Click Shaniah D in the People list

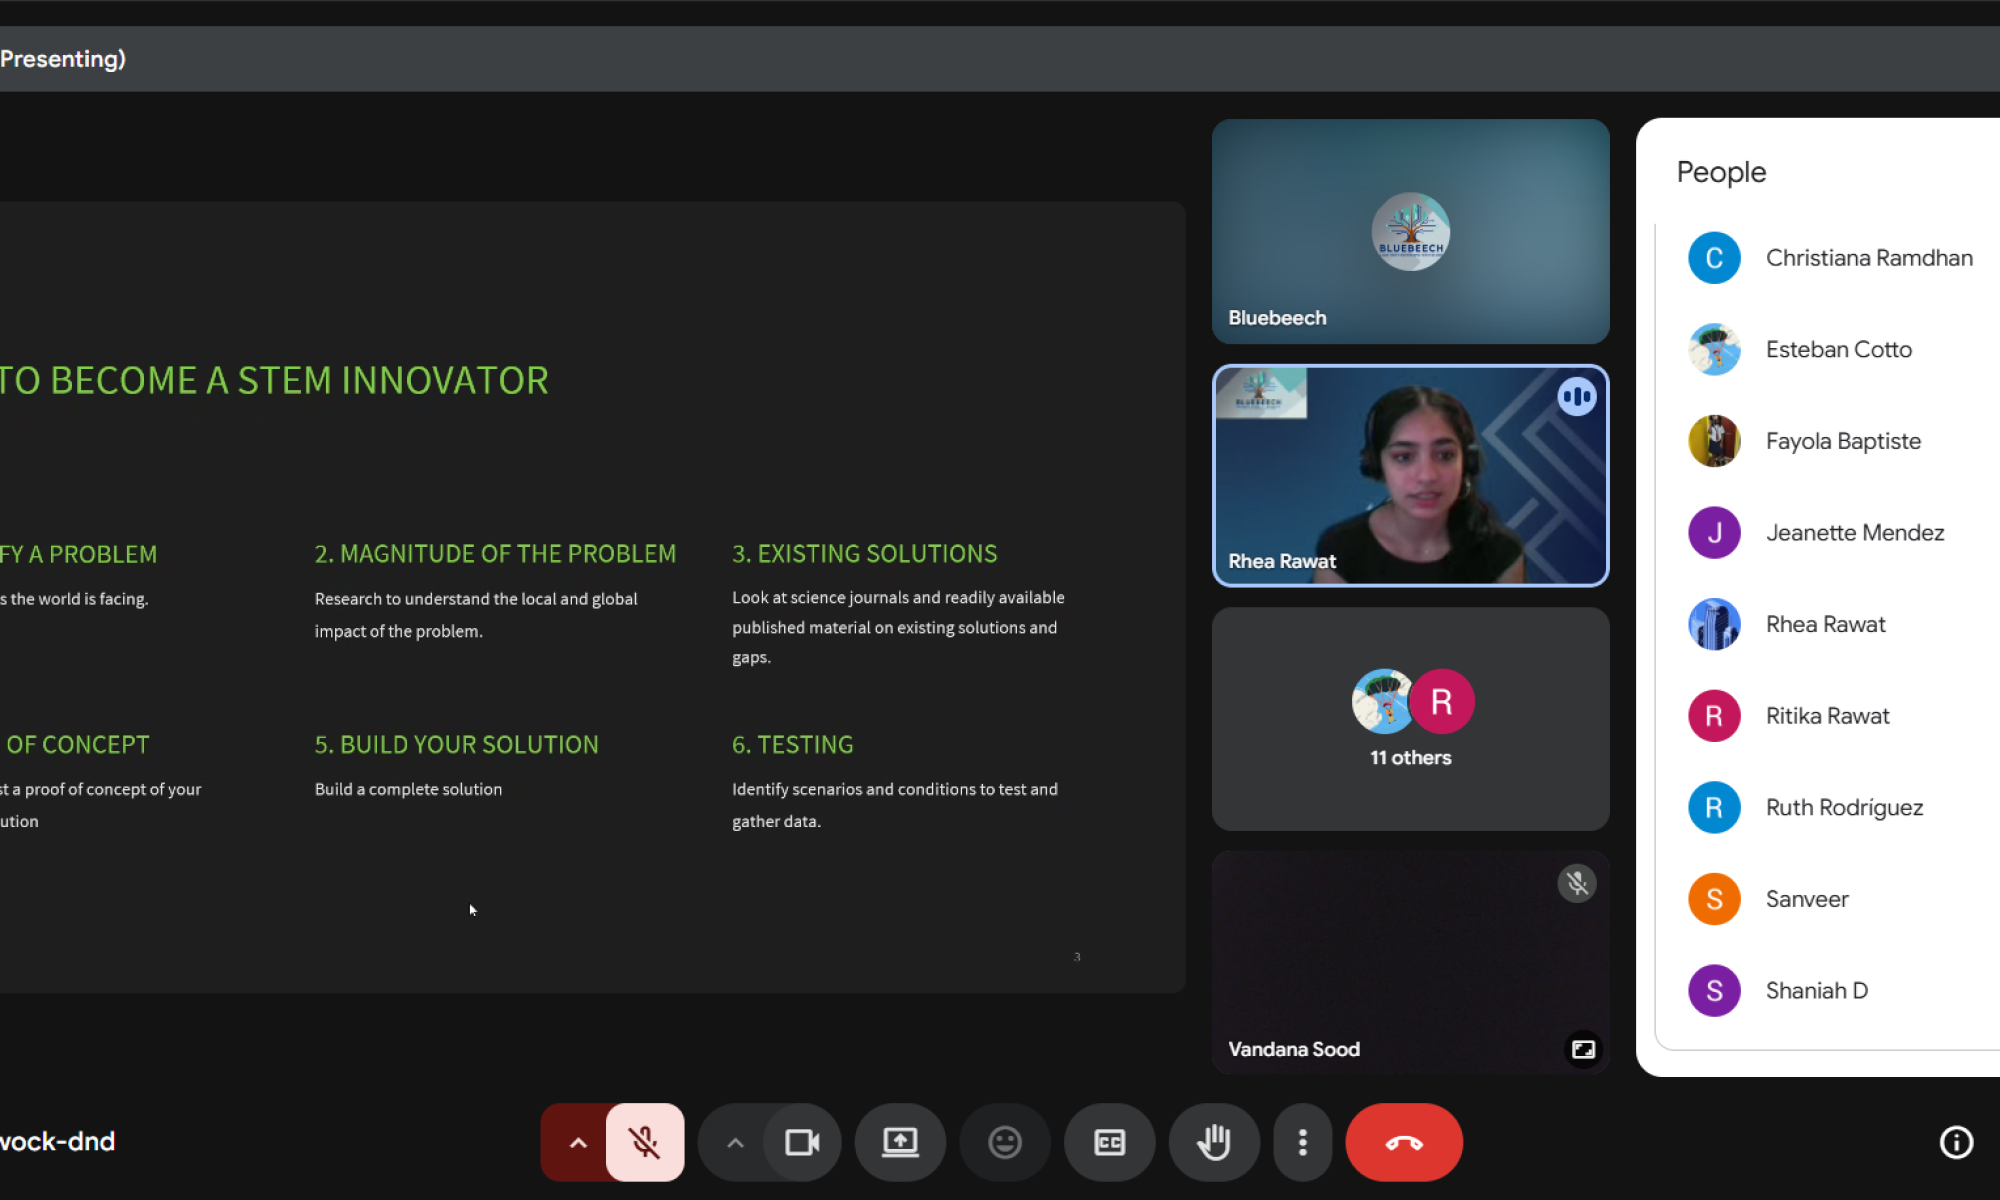[x=1830, y=991]
